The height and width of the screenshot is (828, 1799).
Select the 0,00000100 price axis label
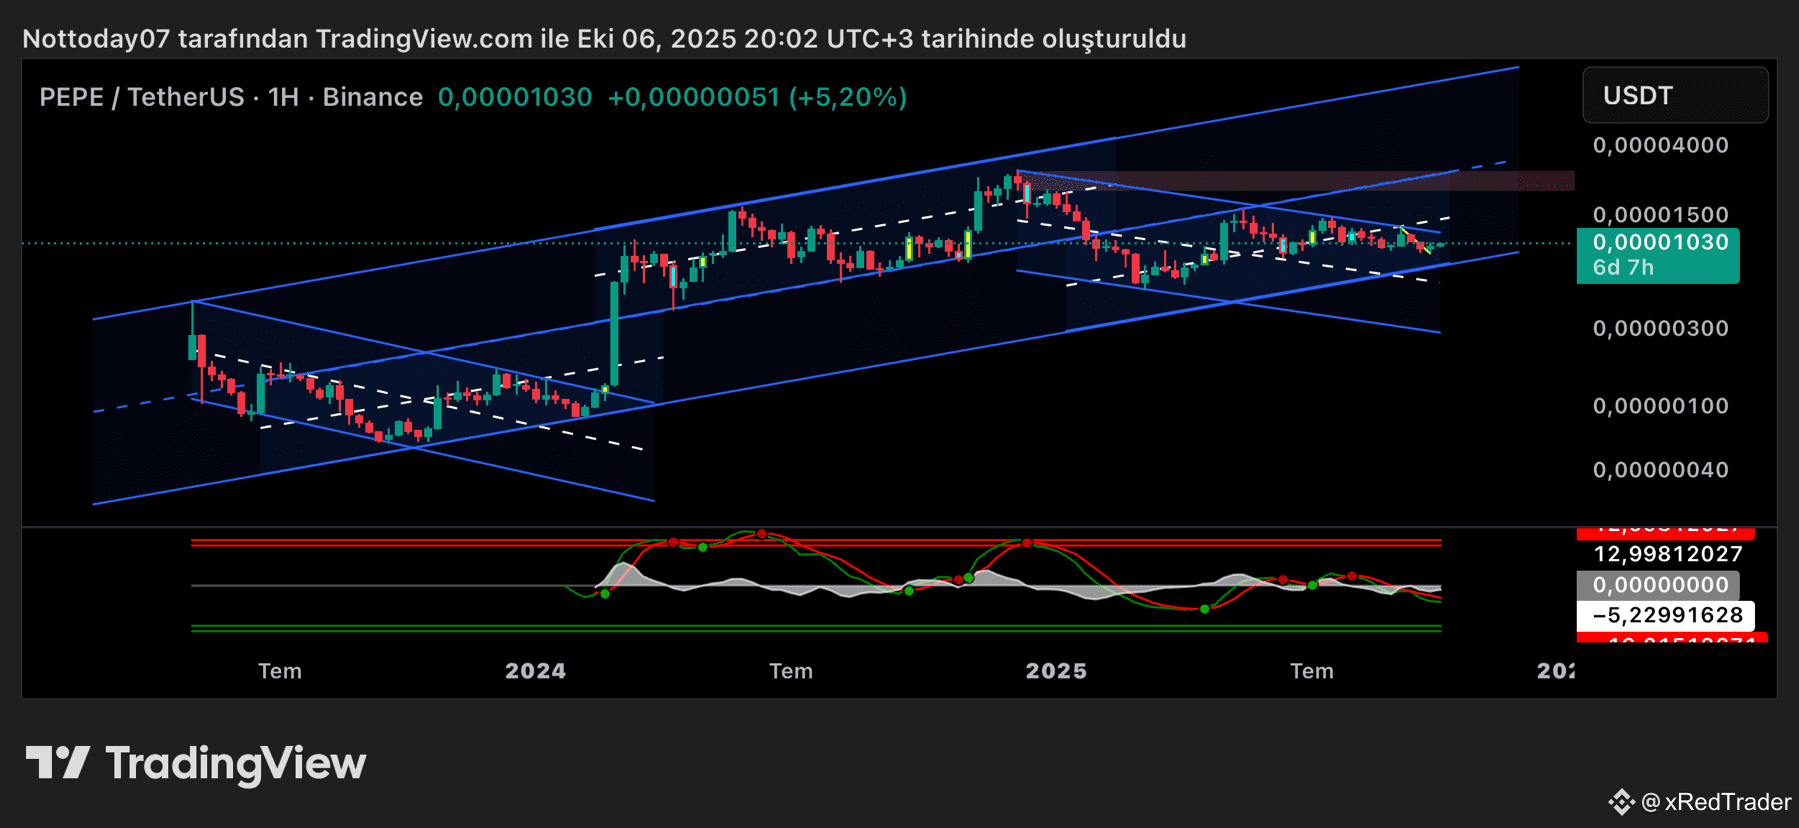point(1660,406)
